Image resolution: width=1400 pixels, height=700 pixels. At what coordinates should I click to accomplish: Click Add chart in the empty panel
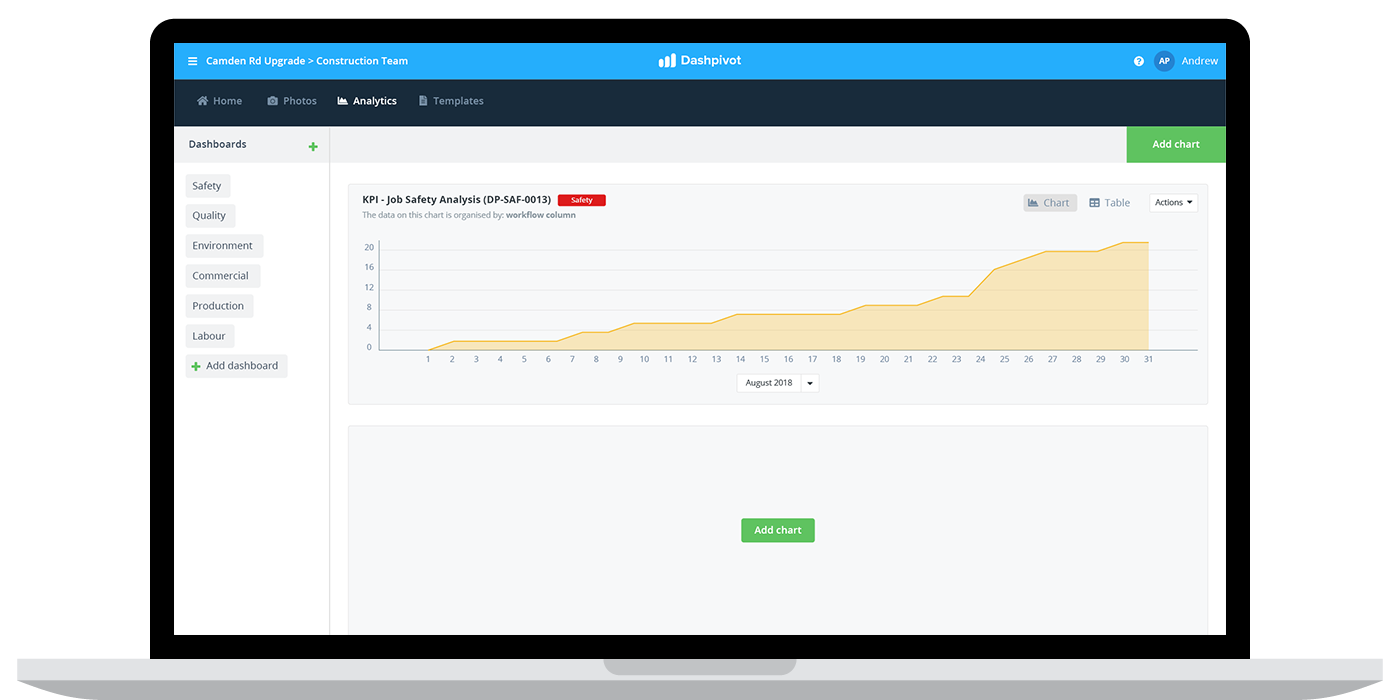point(778,530)
